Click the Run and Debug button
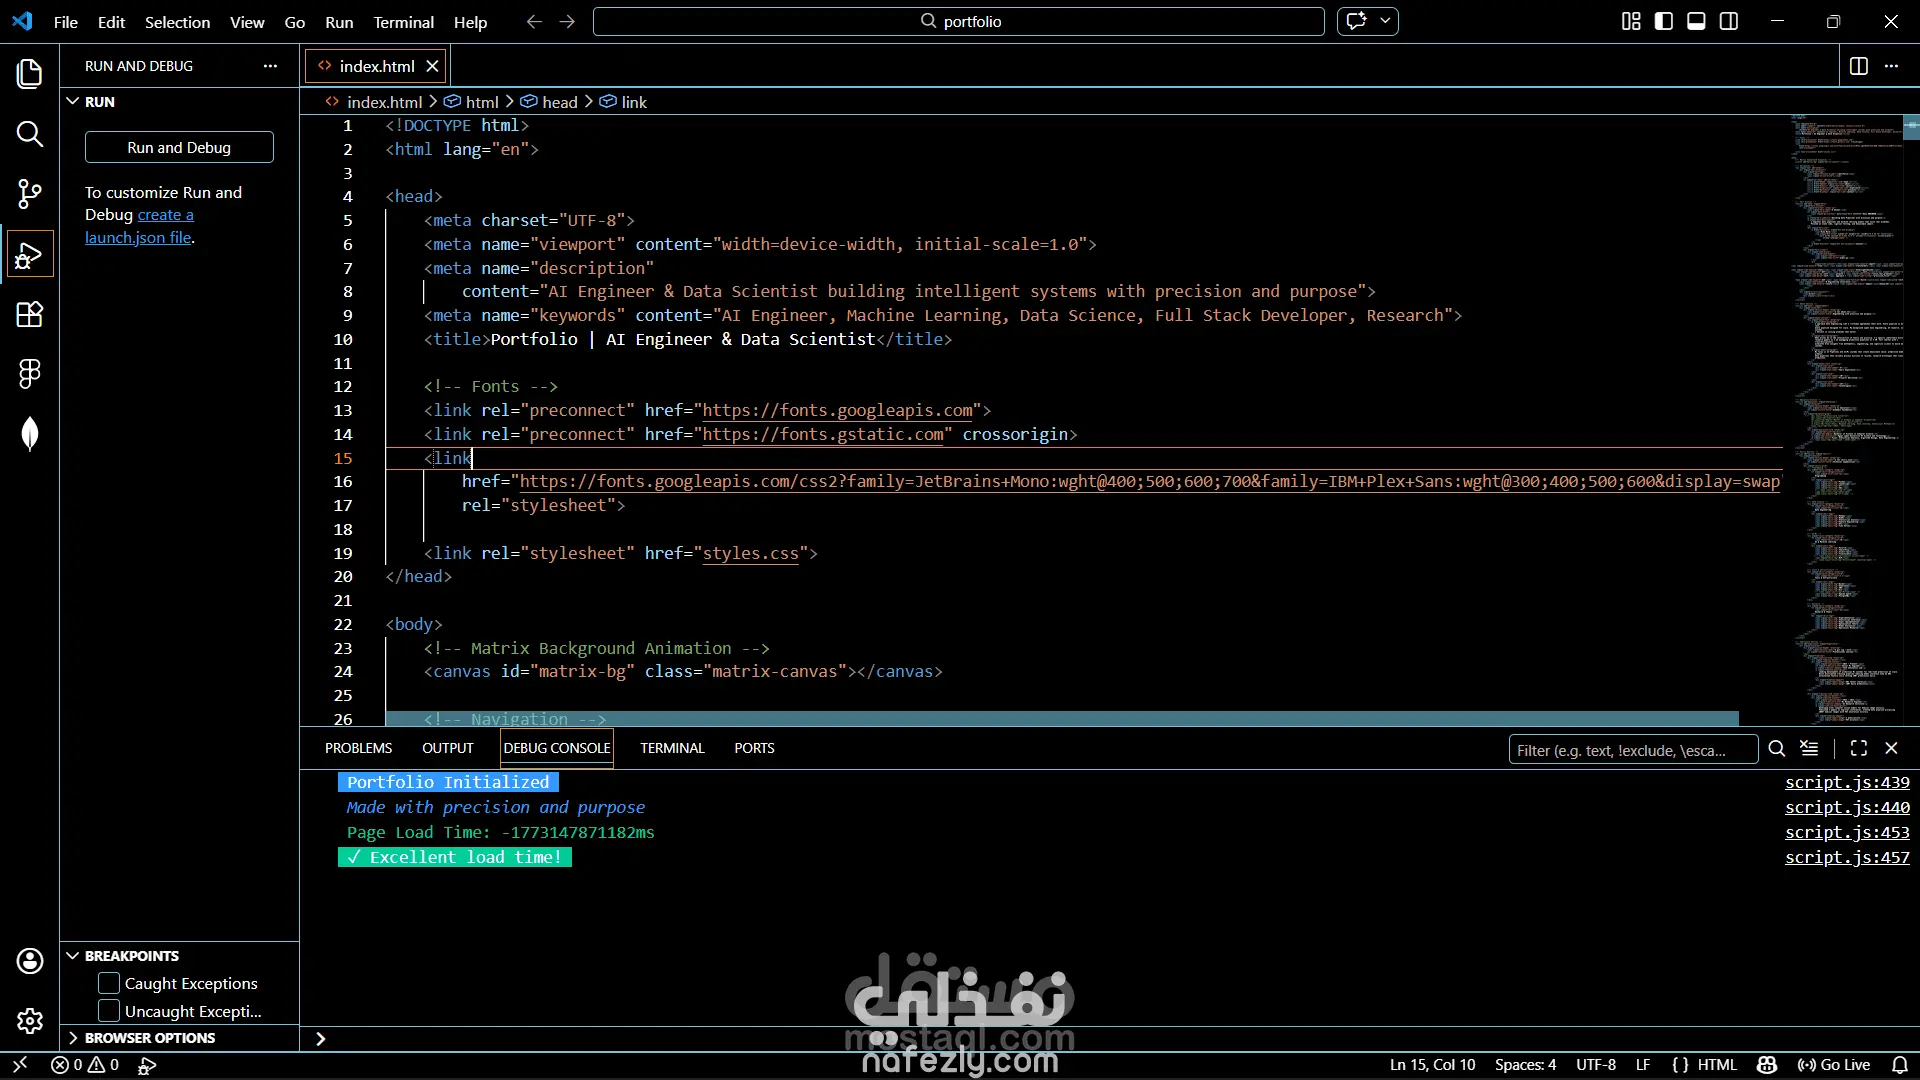 click(179, 147)
